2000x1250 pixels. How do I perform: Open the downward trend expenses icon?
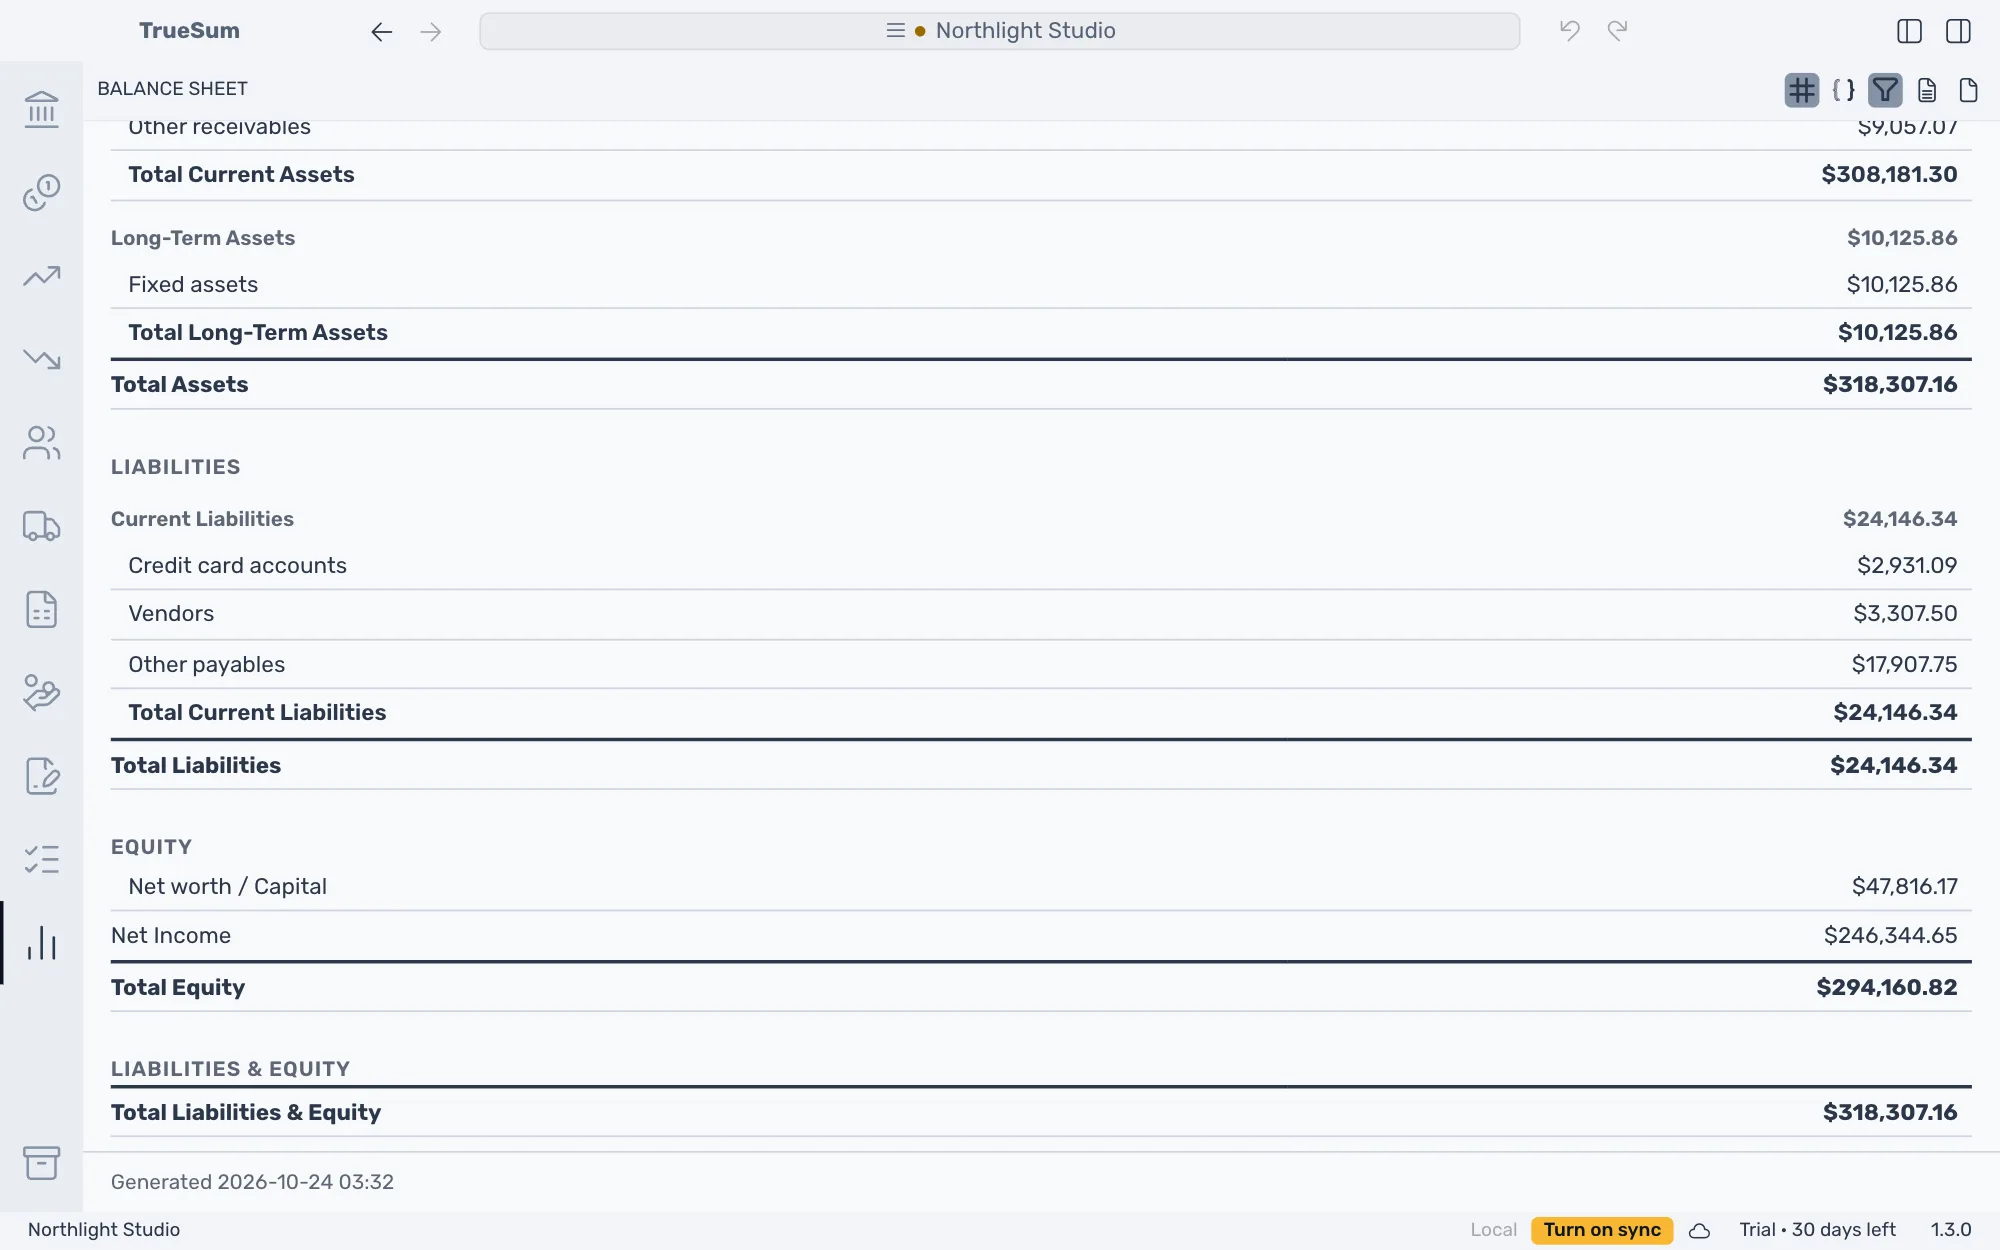[41, 359]
